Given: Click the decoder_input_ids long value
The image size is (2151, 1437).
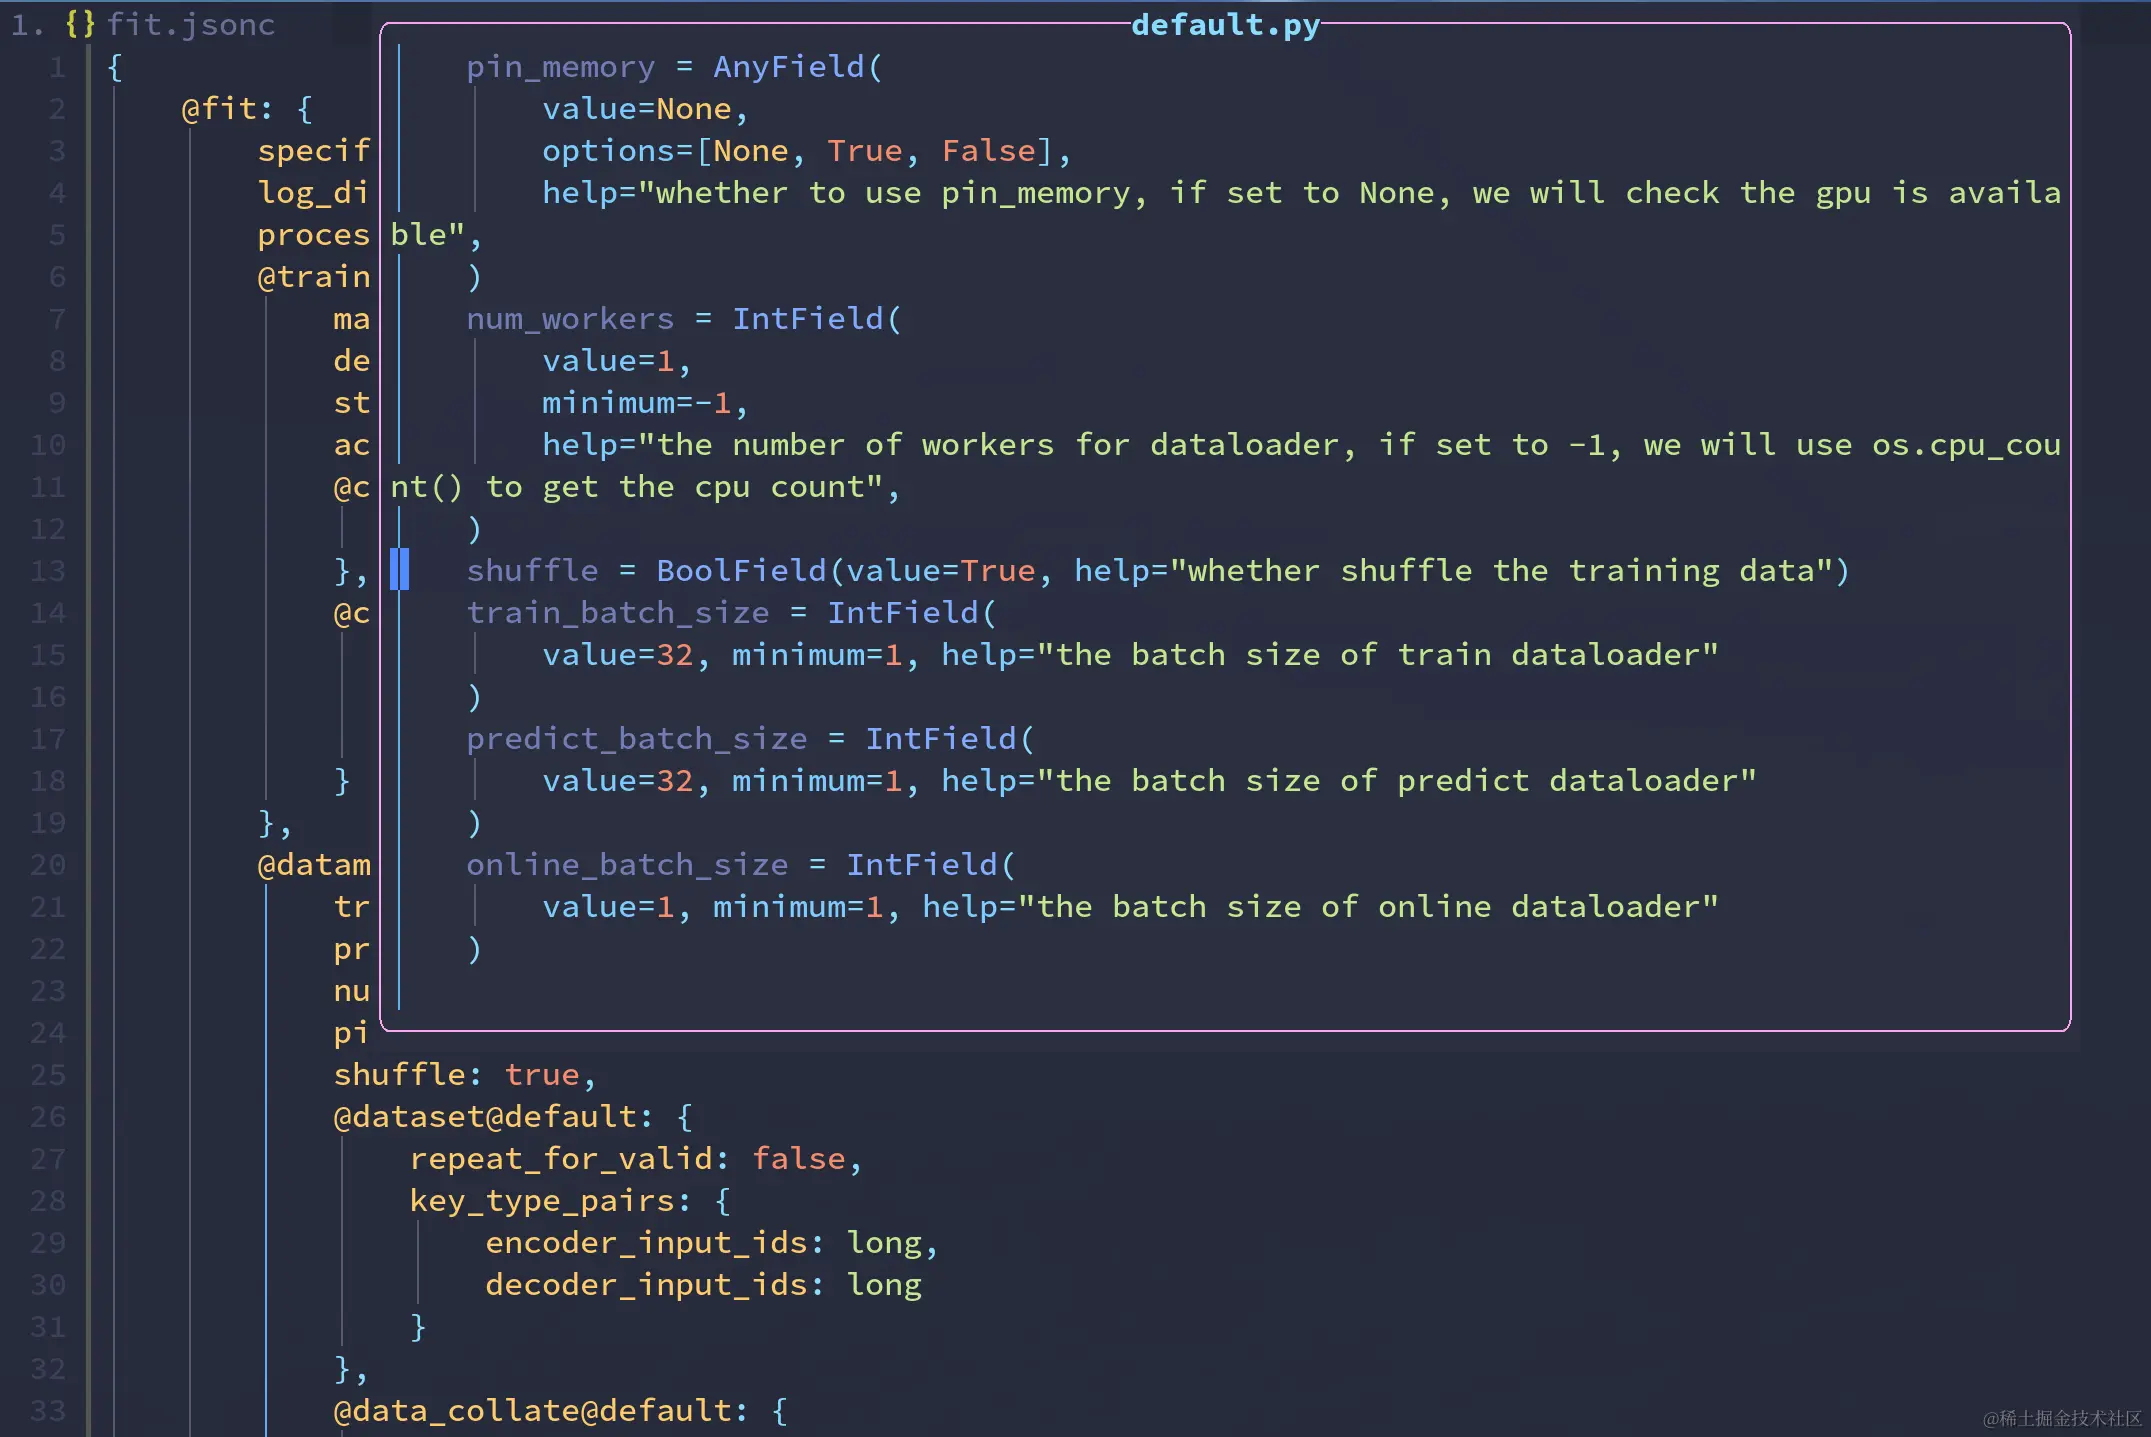Looking at the screenshot, I should point(884,1284).
